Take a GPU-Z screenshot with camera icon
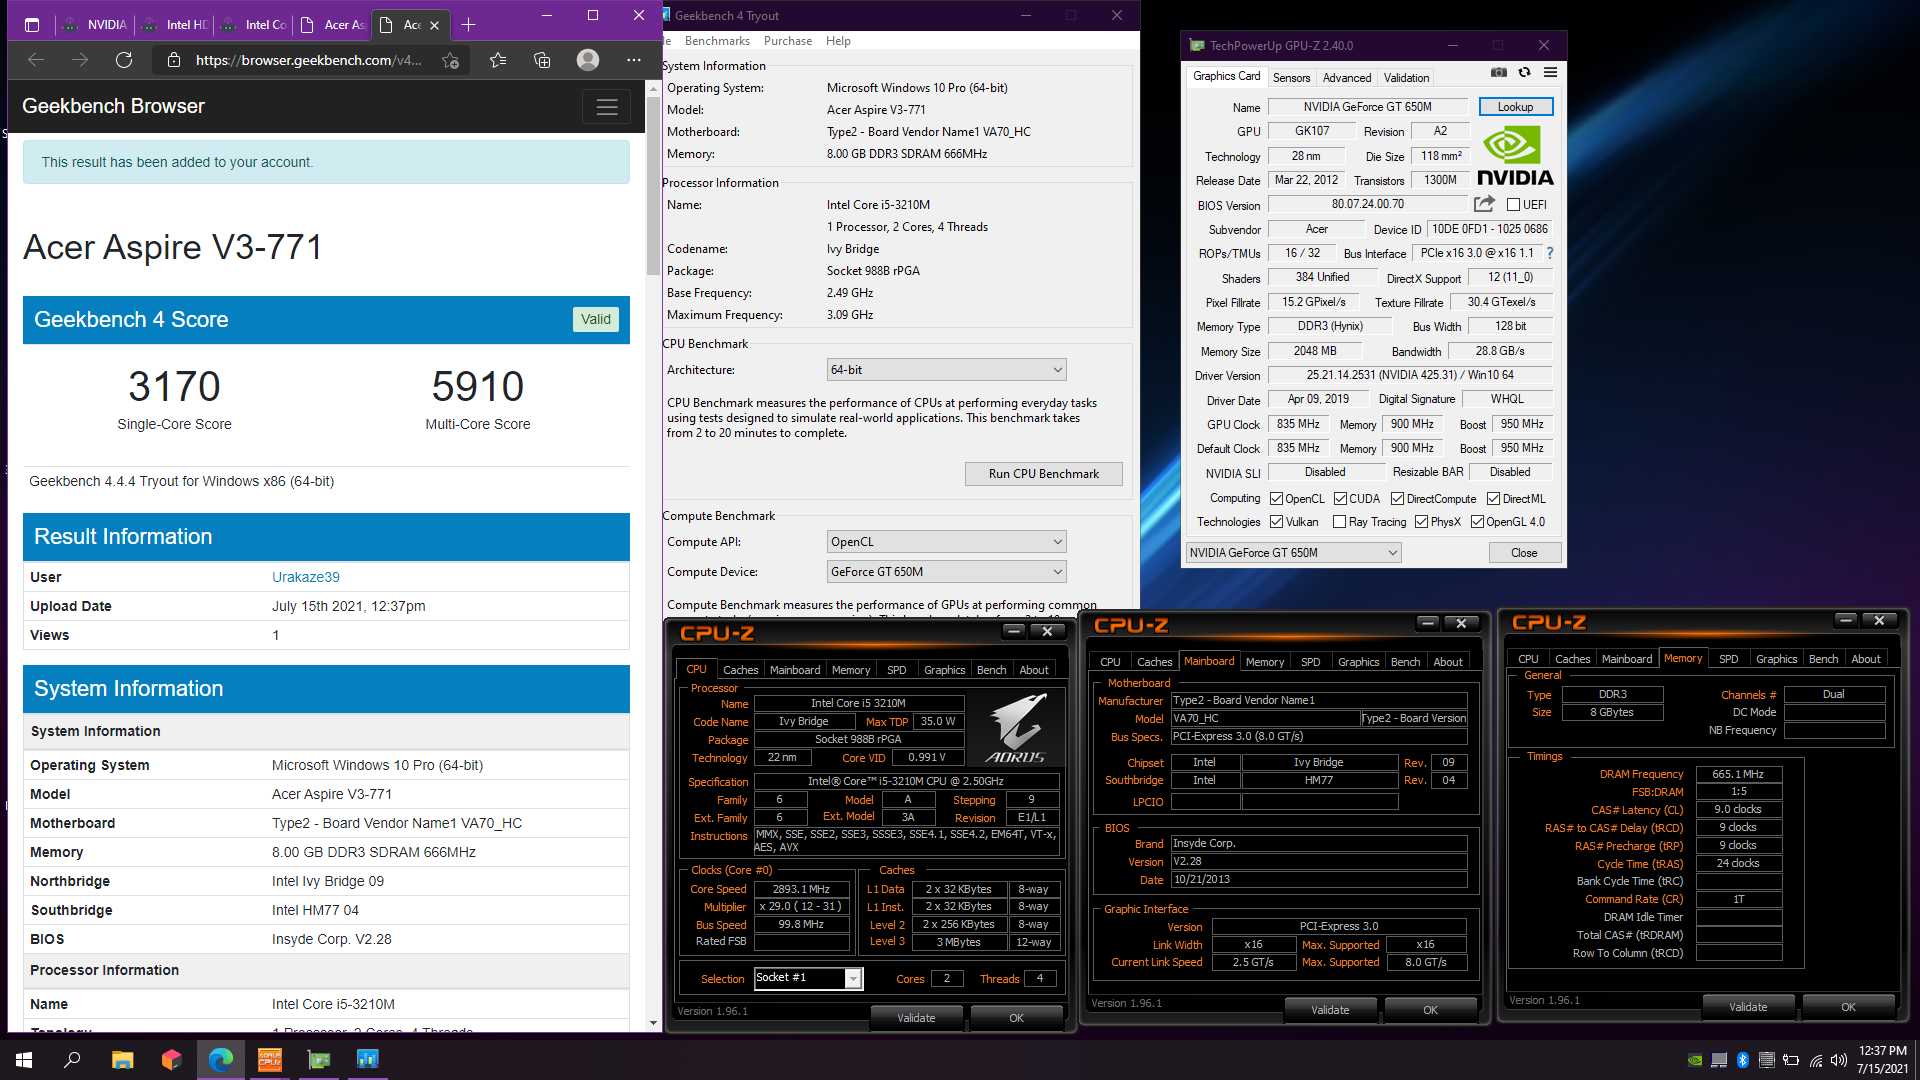The height and width of the screenshot is (1080, 1920). click(x=1498, y=72)
